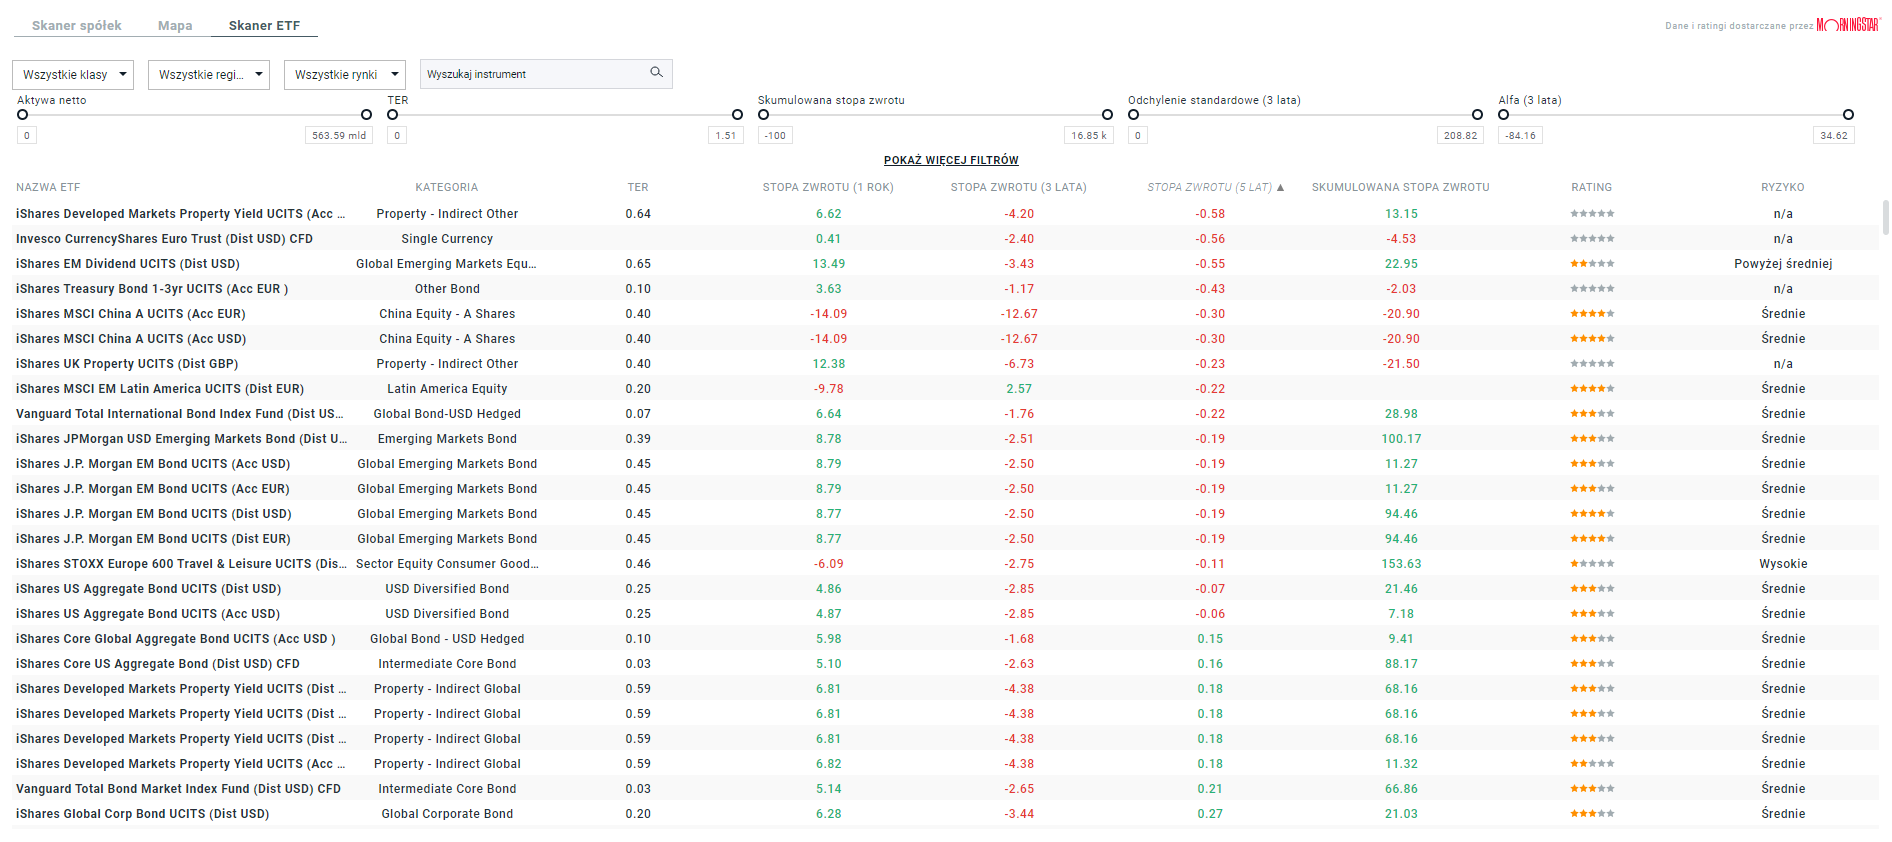Switch to Skaner spółek tab
This screenshot has height=842, width=1892.
coord(77,26)
